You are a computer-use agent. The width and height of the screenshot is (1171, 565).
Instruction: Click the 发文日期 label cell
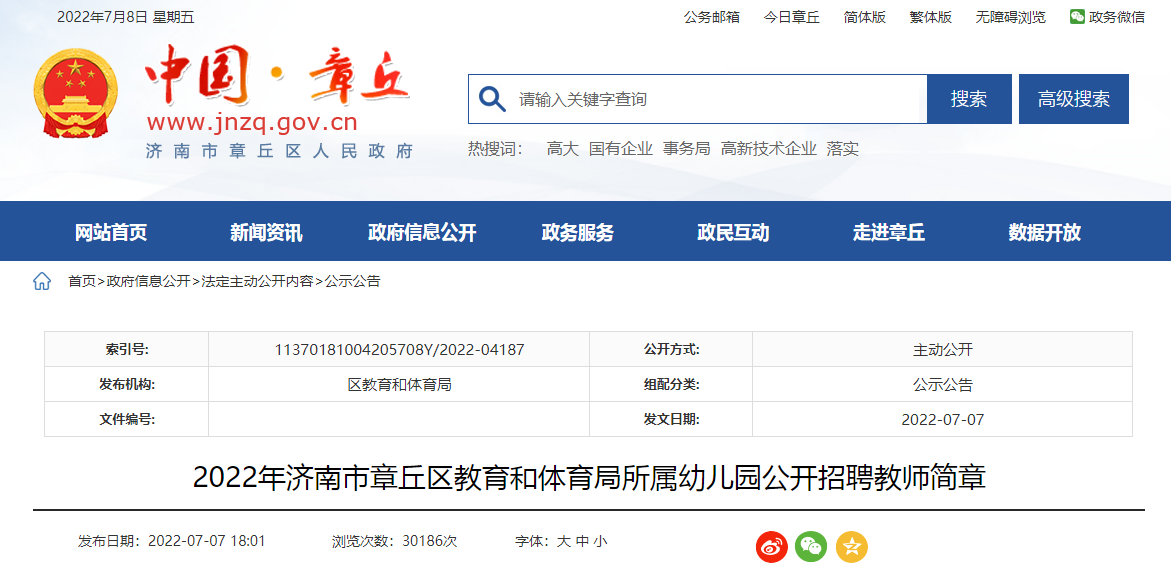(671, 419)
